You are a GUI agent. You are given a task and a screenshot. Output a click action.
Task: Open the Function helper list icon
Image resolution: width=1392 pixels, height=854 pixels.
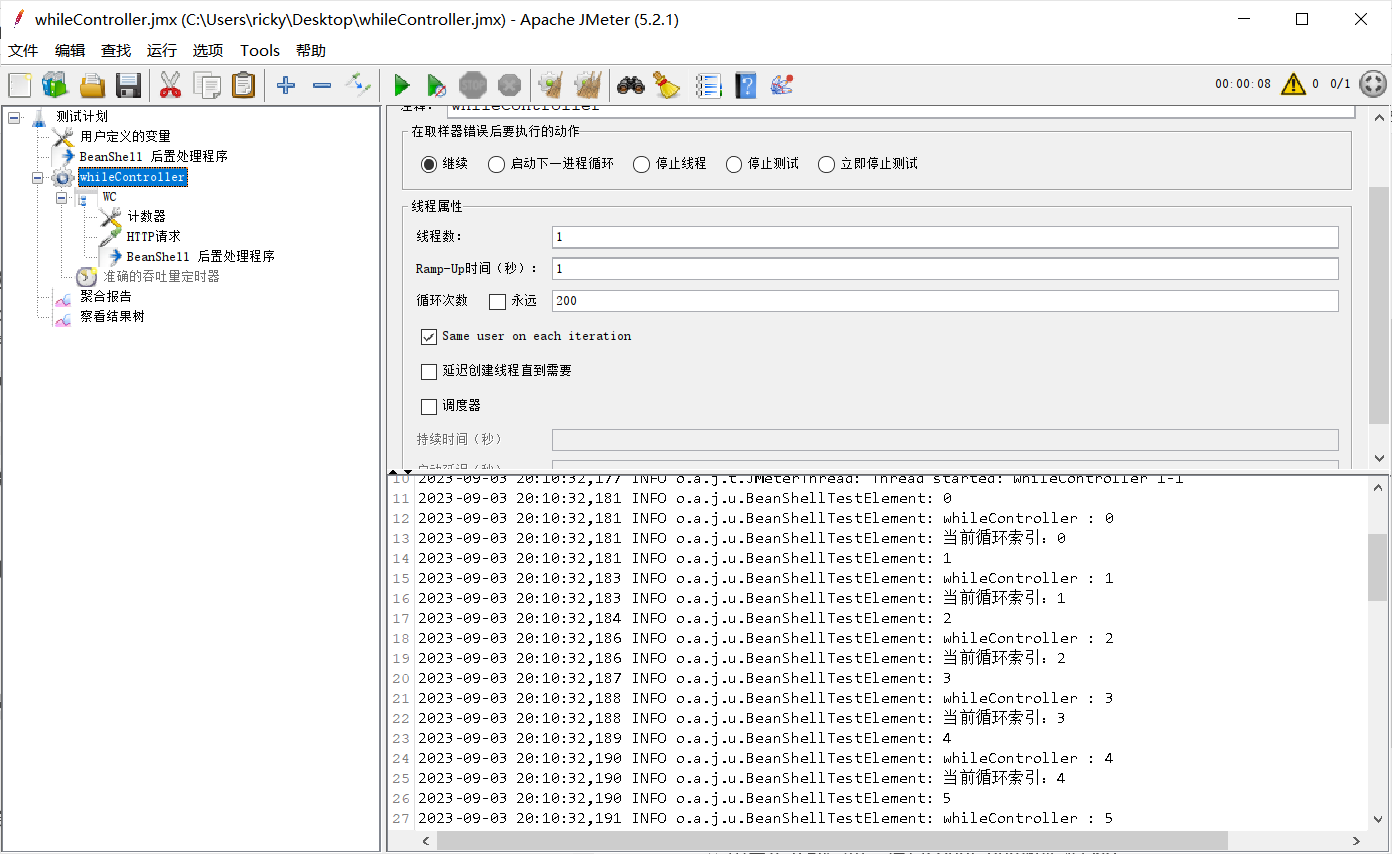click(x=708, y=85)
